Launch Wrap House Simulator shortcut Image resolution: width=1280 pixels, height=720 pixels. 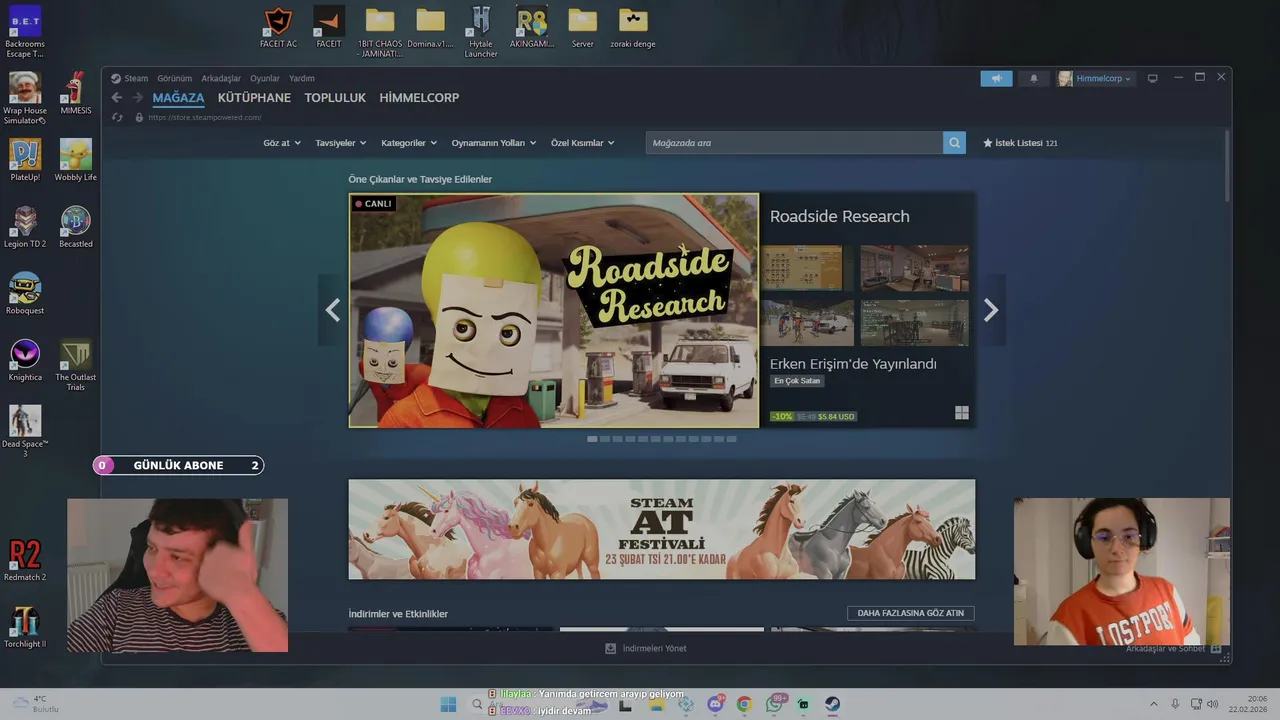(x=25, y=98)
